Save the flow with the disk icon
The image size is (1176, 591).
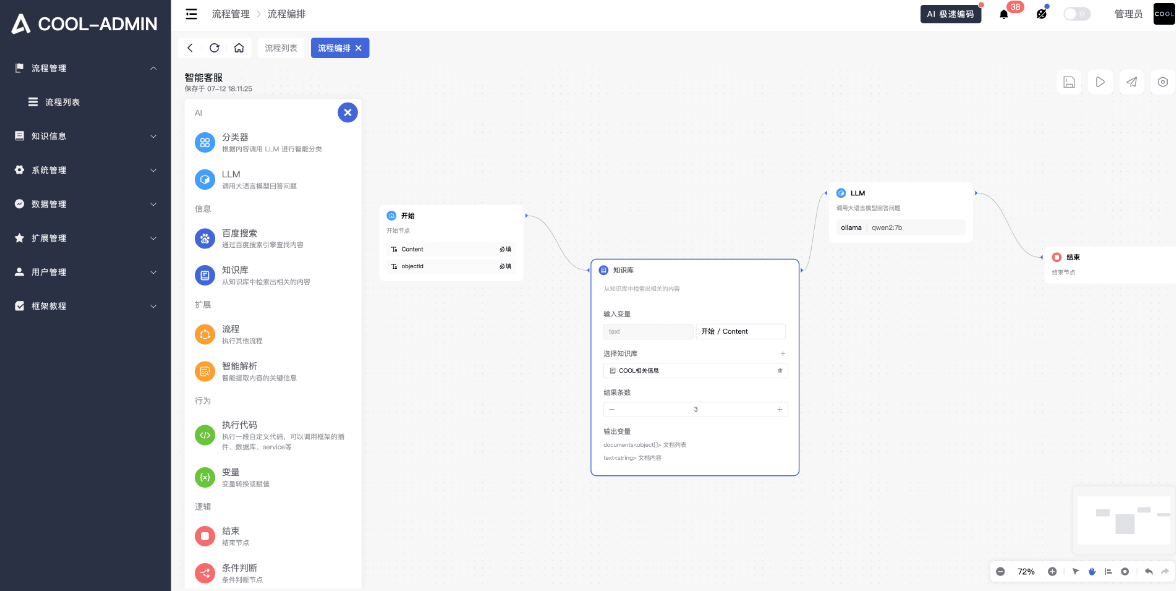point(1070,82)
